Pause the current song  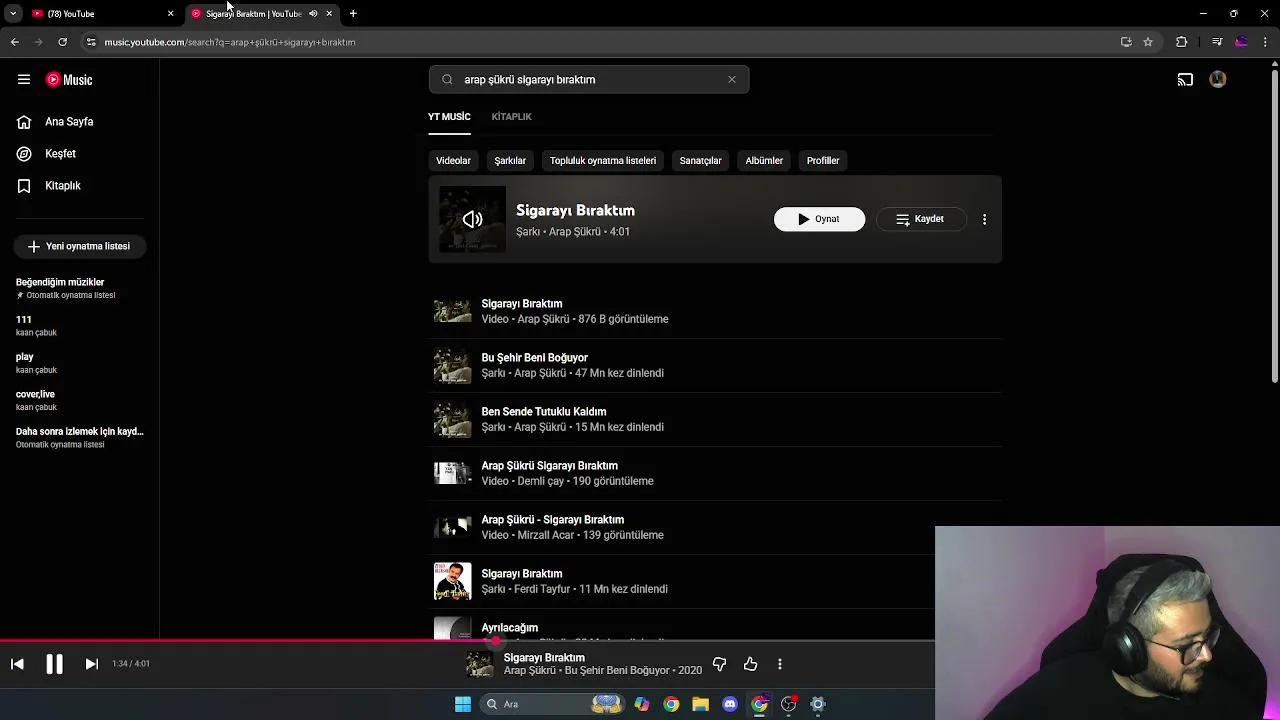[x=54, y=664]
